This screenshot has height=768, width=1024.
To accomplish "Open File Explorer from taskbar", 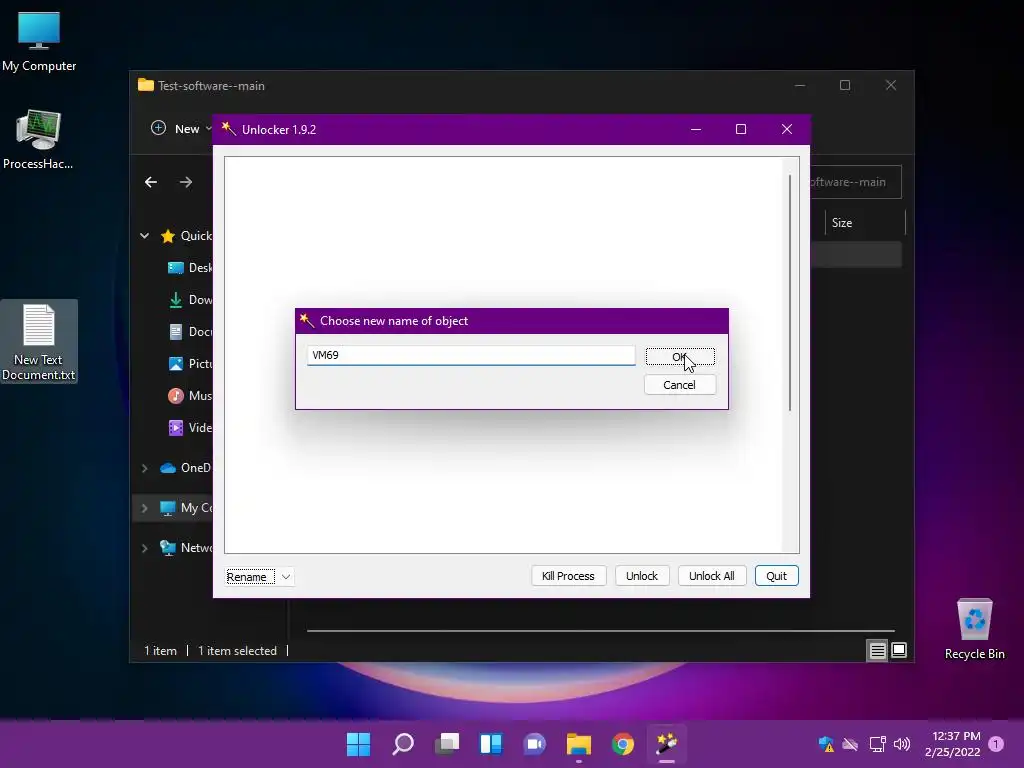I will click(x=579, y=744).
